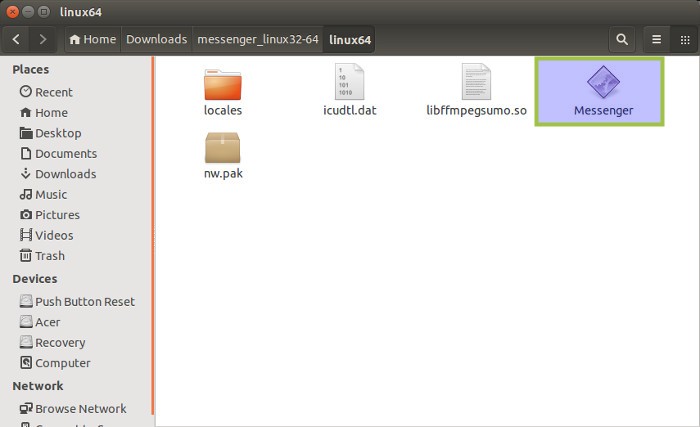Switch to list view

(656, 39)
